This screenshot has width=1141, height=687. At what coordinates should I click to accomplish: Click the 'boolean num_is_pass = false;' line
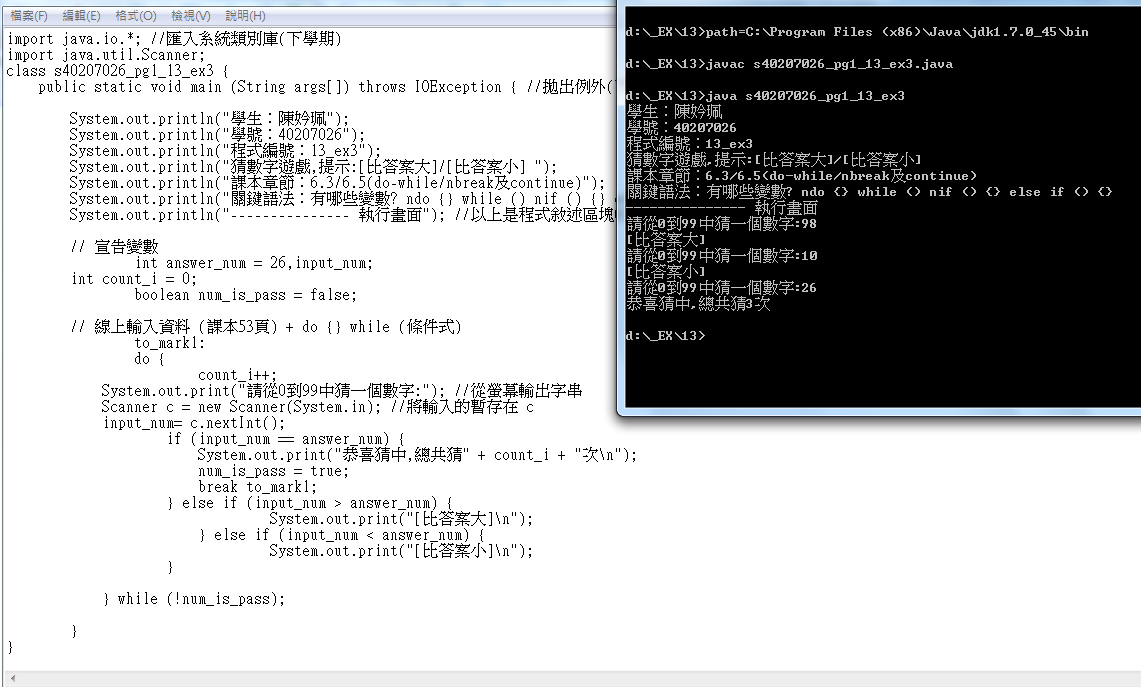(x=245, y=295)
